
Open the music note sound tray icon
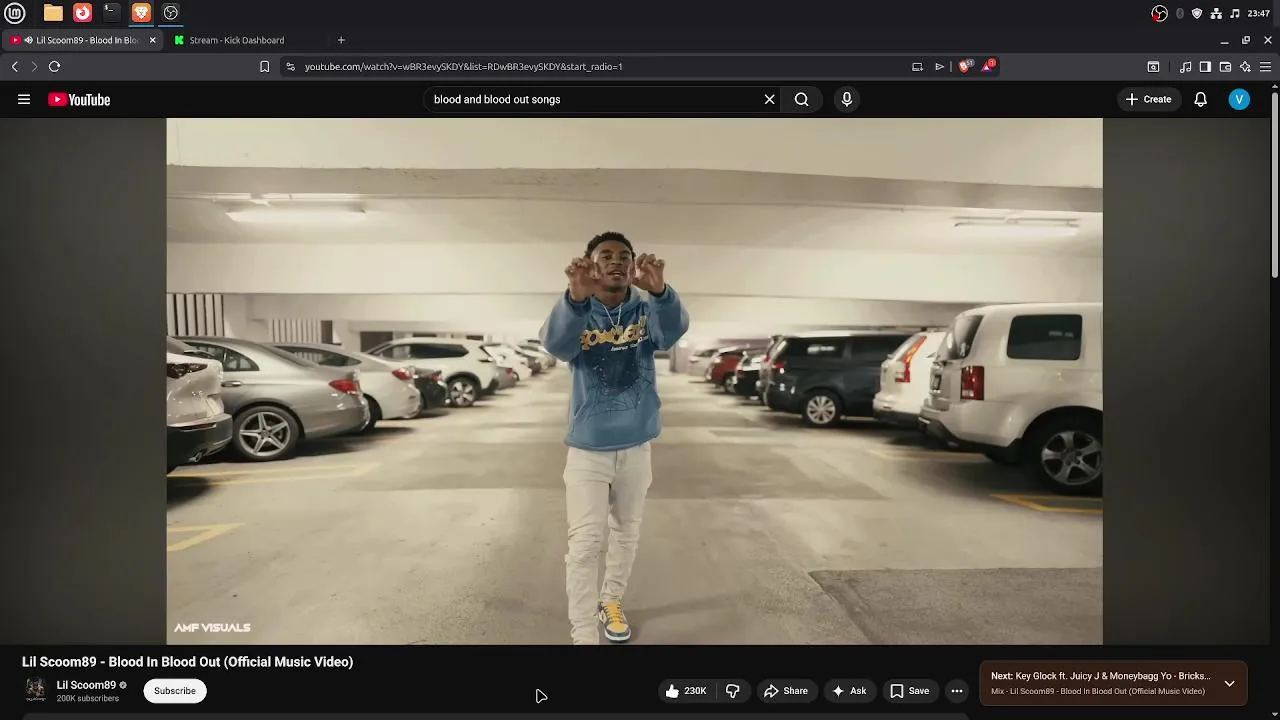(1235, 13)
